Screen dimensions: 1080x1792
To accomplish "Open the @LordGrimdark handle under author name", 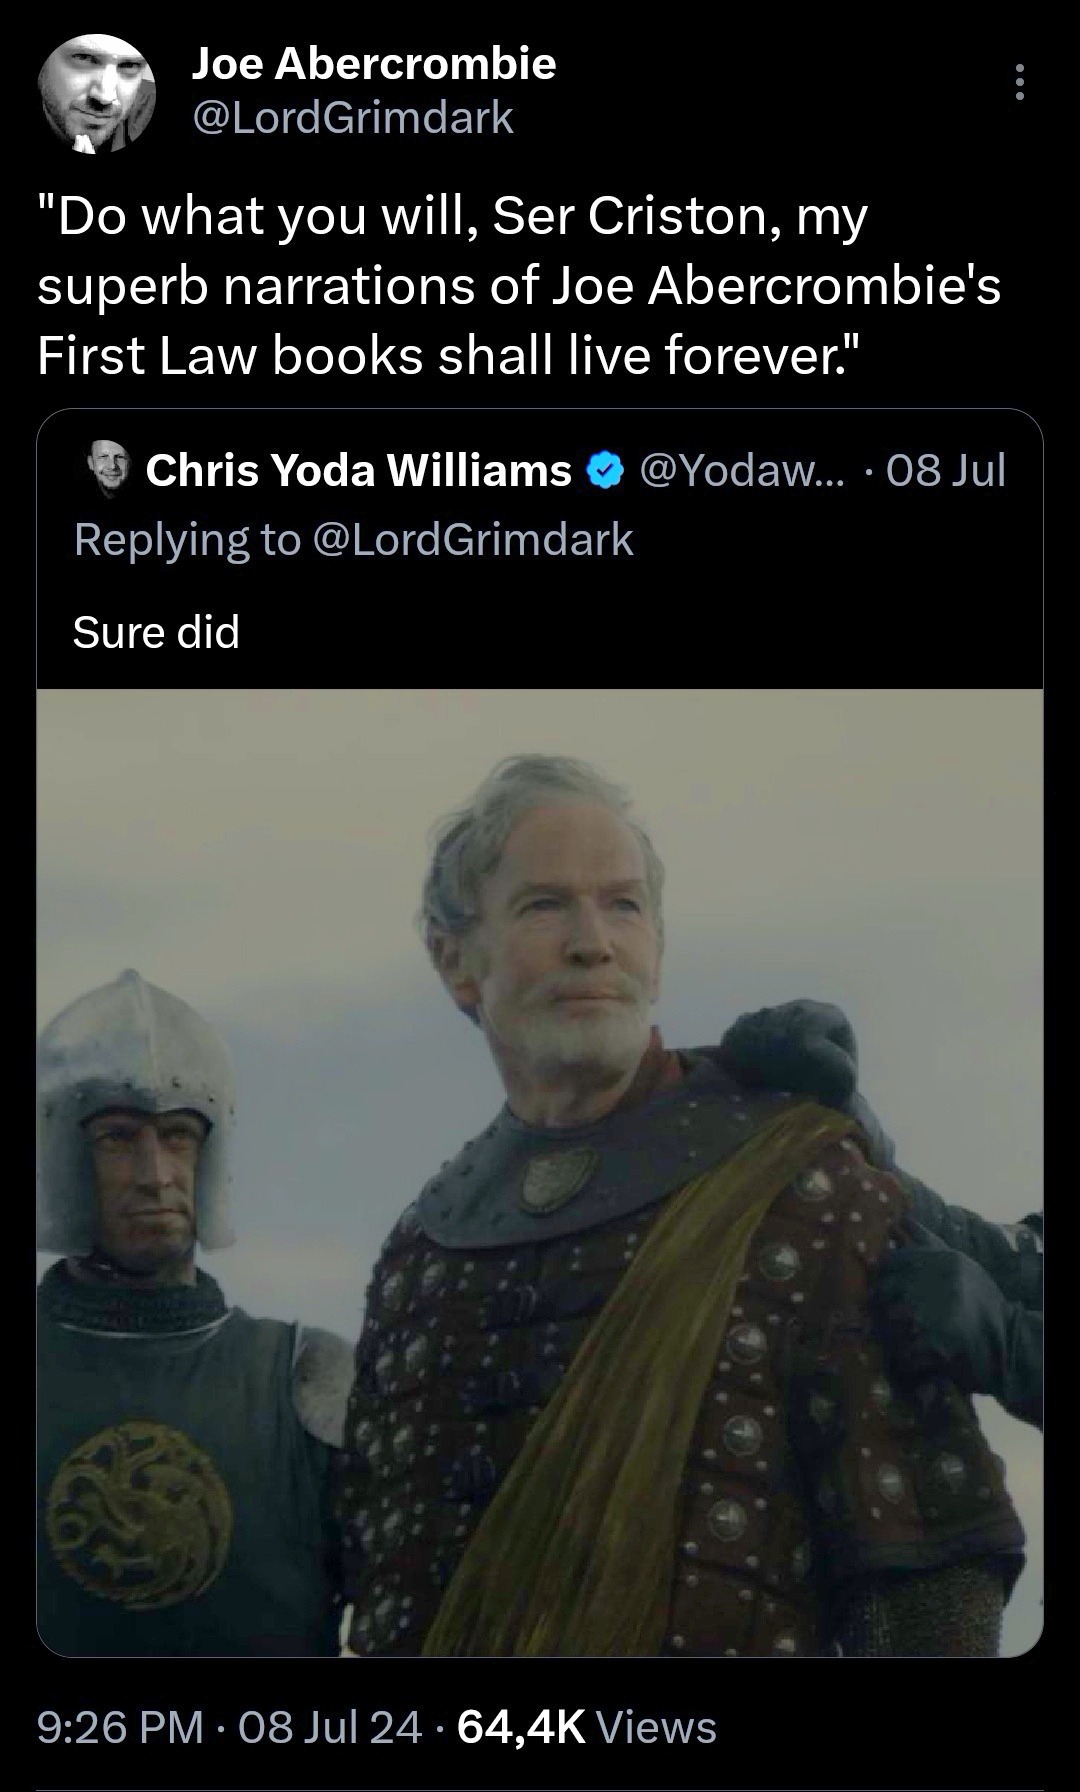I will pos(351,118).
